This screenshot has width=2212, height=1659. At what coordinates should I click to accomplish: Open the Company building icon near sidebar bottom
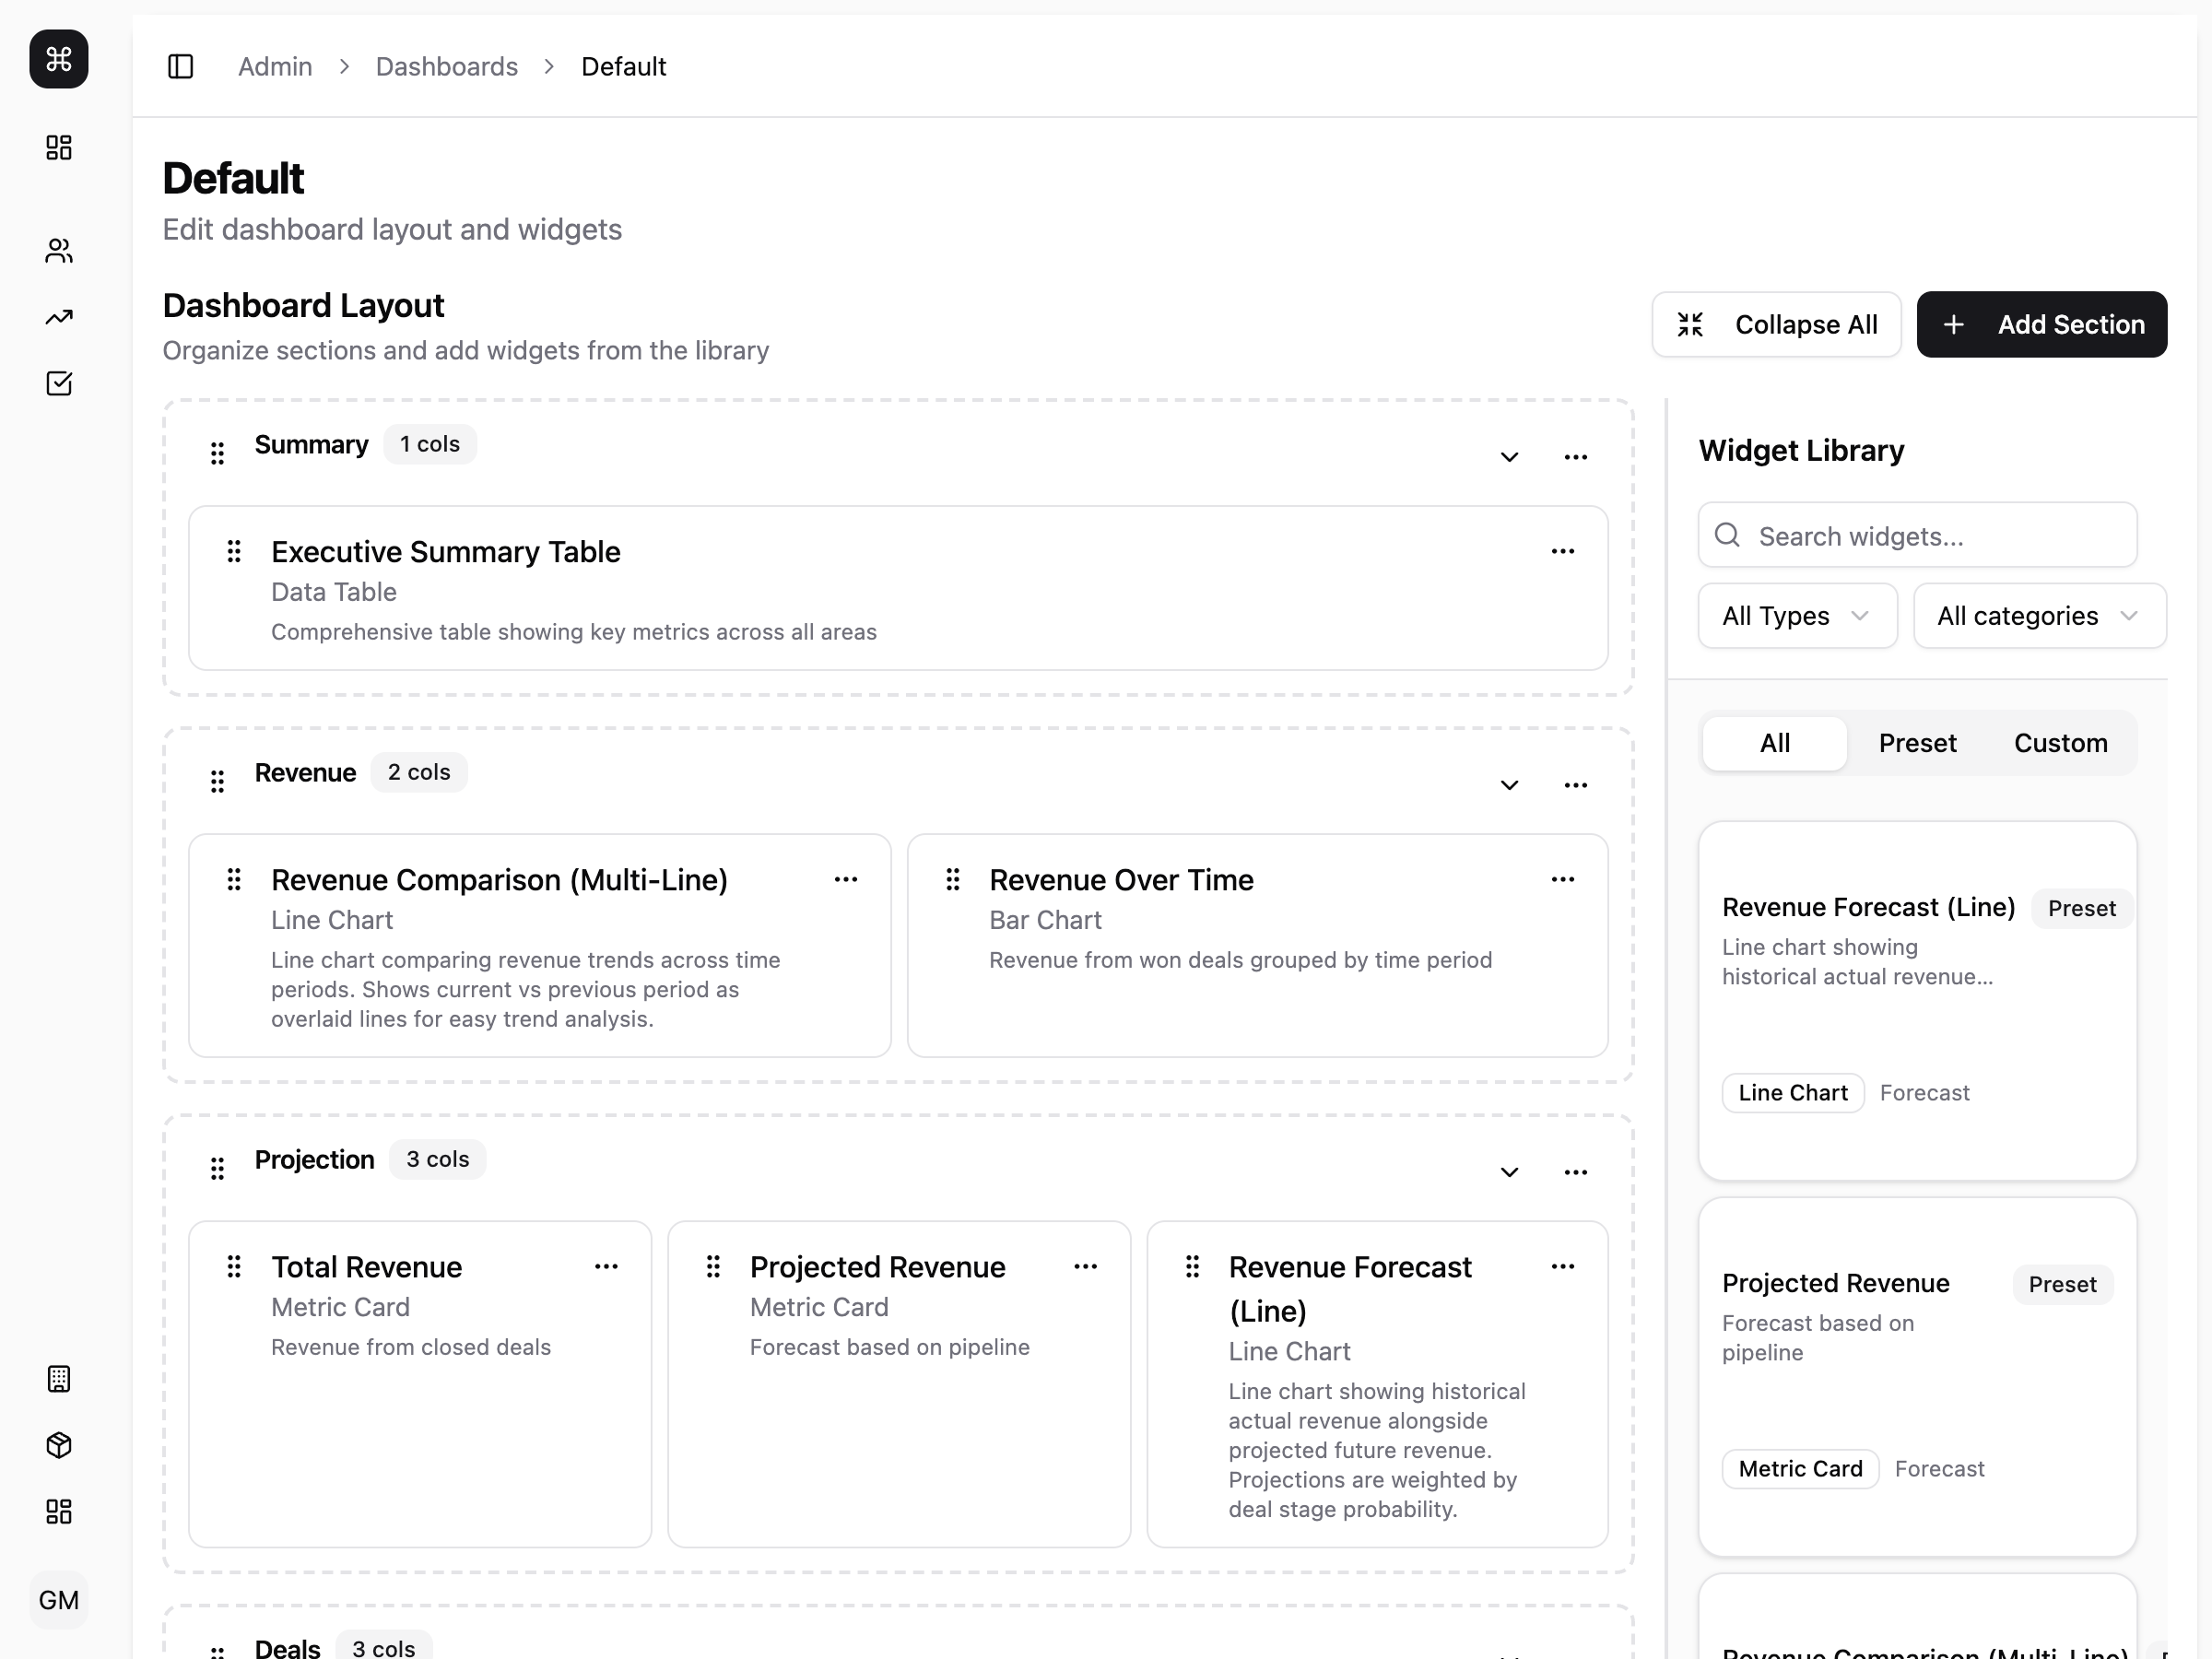58,1379
